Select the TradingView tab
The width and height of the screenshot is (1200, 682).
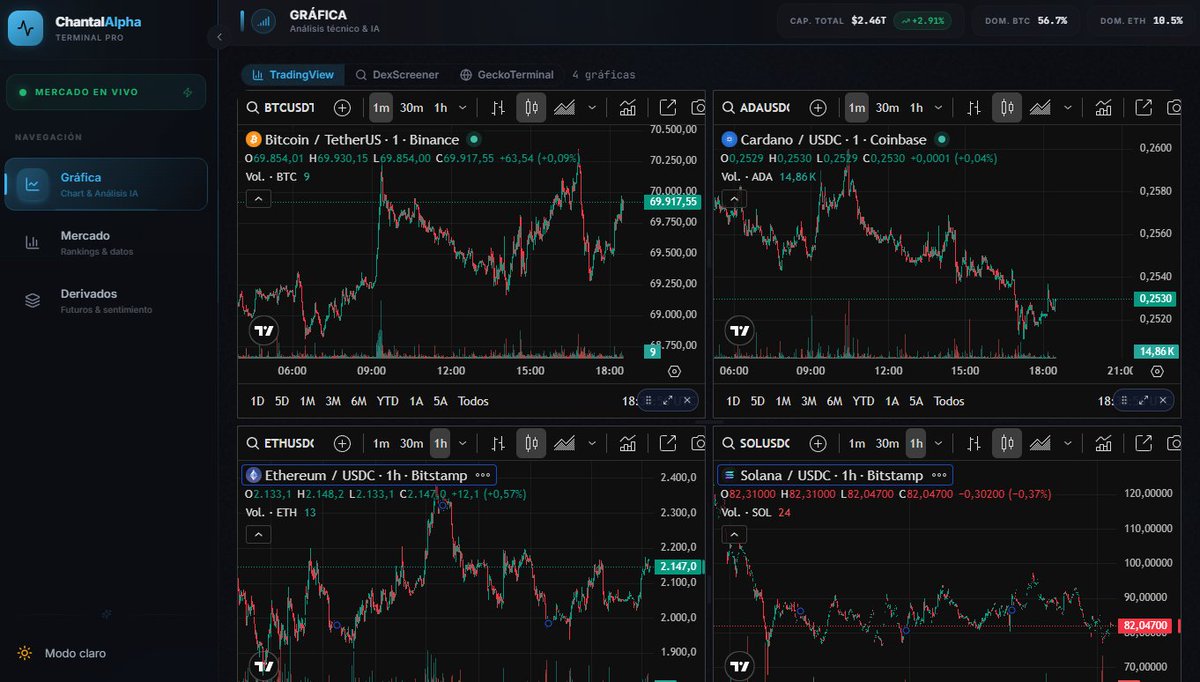(x=293, y=75)
